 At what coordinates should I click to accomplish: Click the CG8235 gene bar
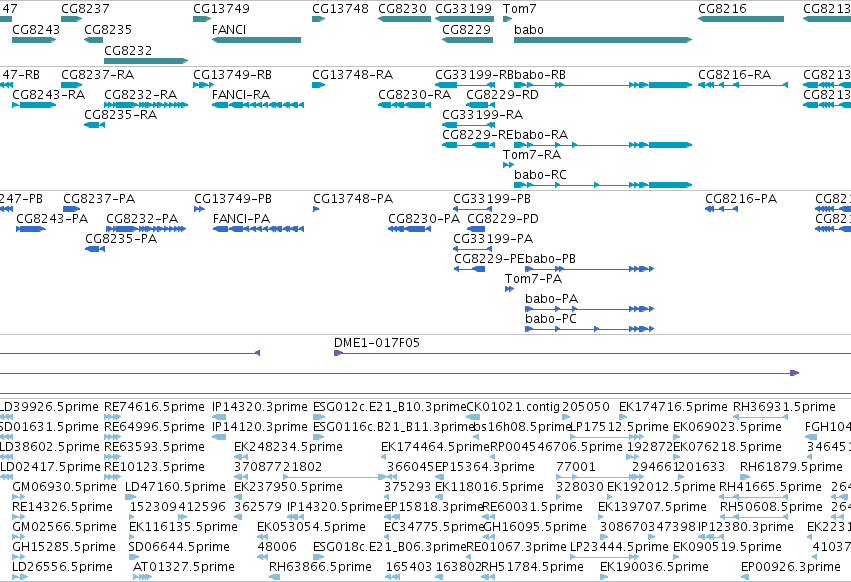point(93,40)
